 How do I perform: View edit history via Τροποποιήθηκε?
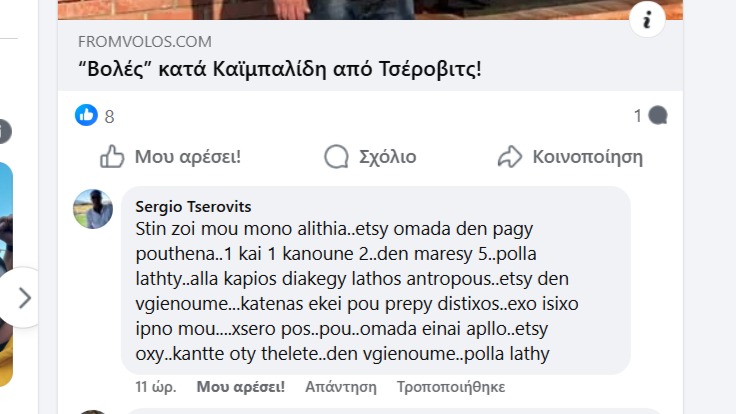click(451, 386)
